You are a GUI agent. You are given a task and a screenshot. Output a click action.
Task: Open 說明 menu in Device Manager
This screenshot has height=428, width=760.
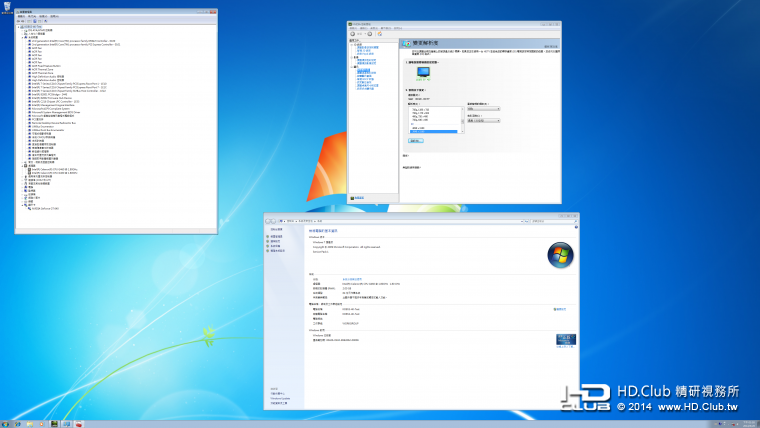pos(54,16)
